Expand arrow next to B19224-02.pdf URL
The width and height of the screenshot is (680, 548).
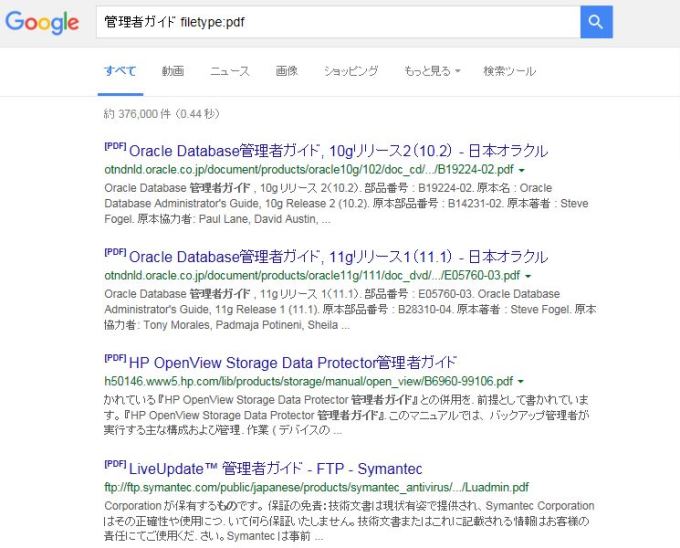(x=522, y=170)
